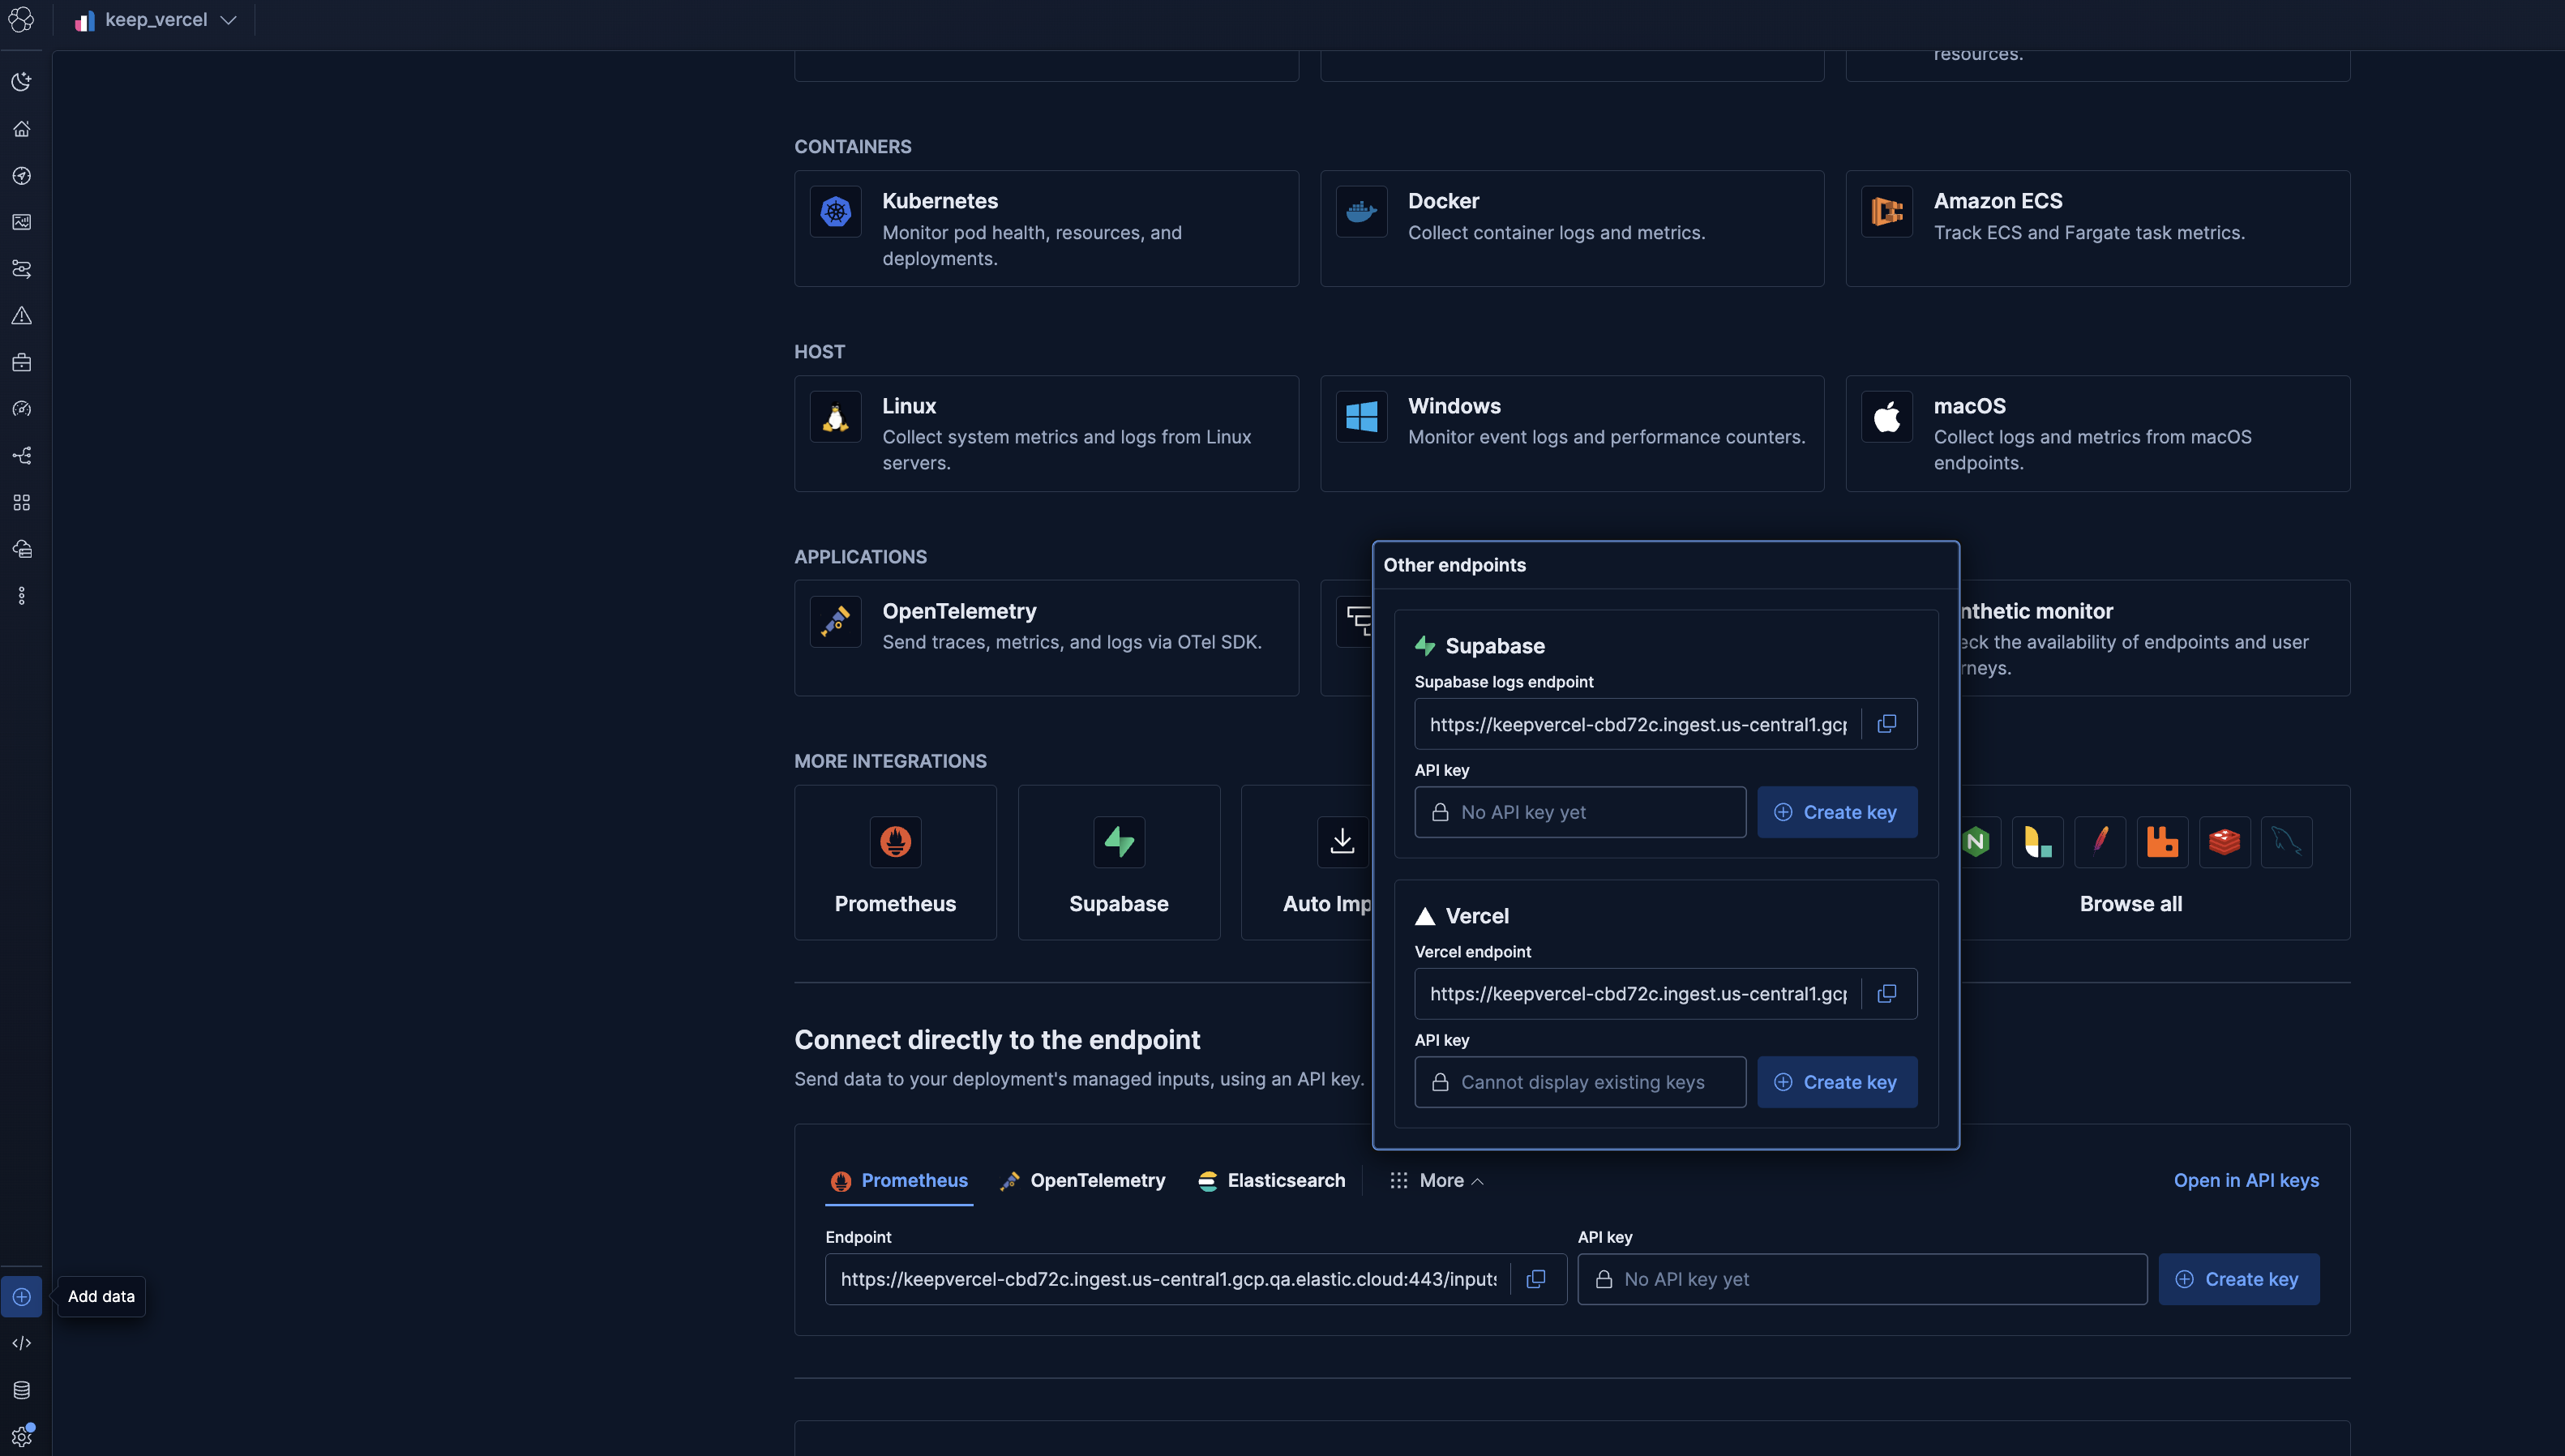This screenshot has width=2565, height=1456.
Task: Open the Discover compass sidebar icon
Action: (21, 176)
